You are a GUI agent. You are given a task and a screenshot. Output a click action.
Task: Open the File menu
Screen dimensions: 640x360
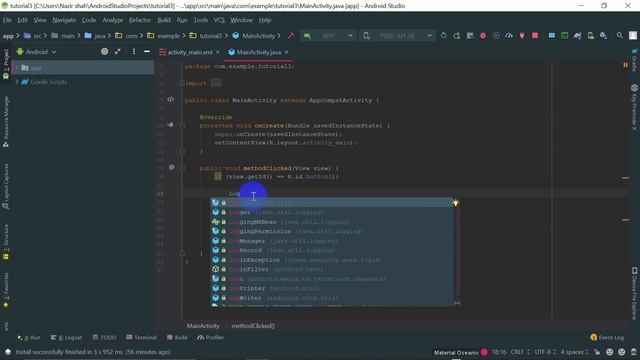[7, 20]
